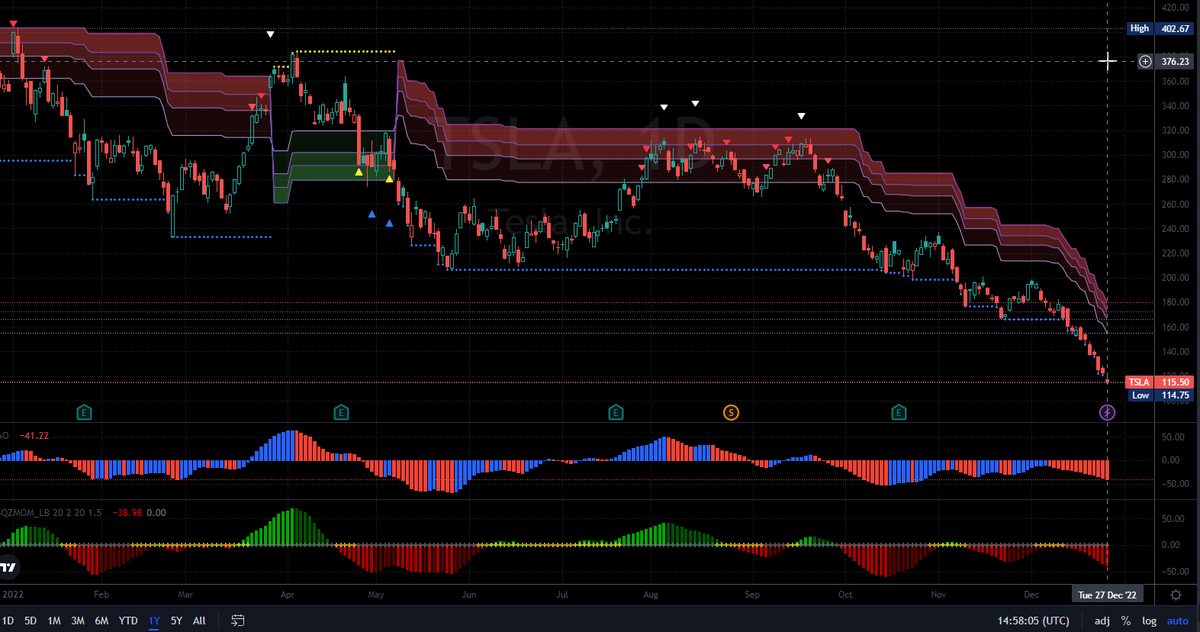The image size is (1200, 632).
Task: Click the purple lightning event marker
Action: pos(1107,411)
